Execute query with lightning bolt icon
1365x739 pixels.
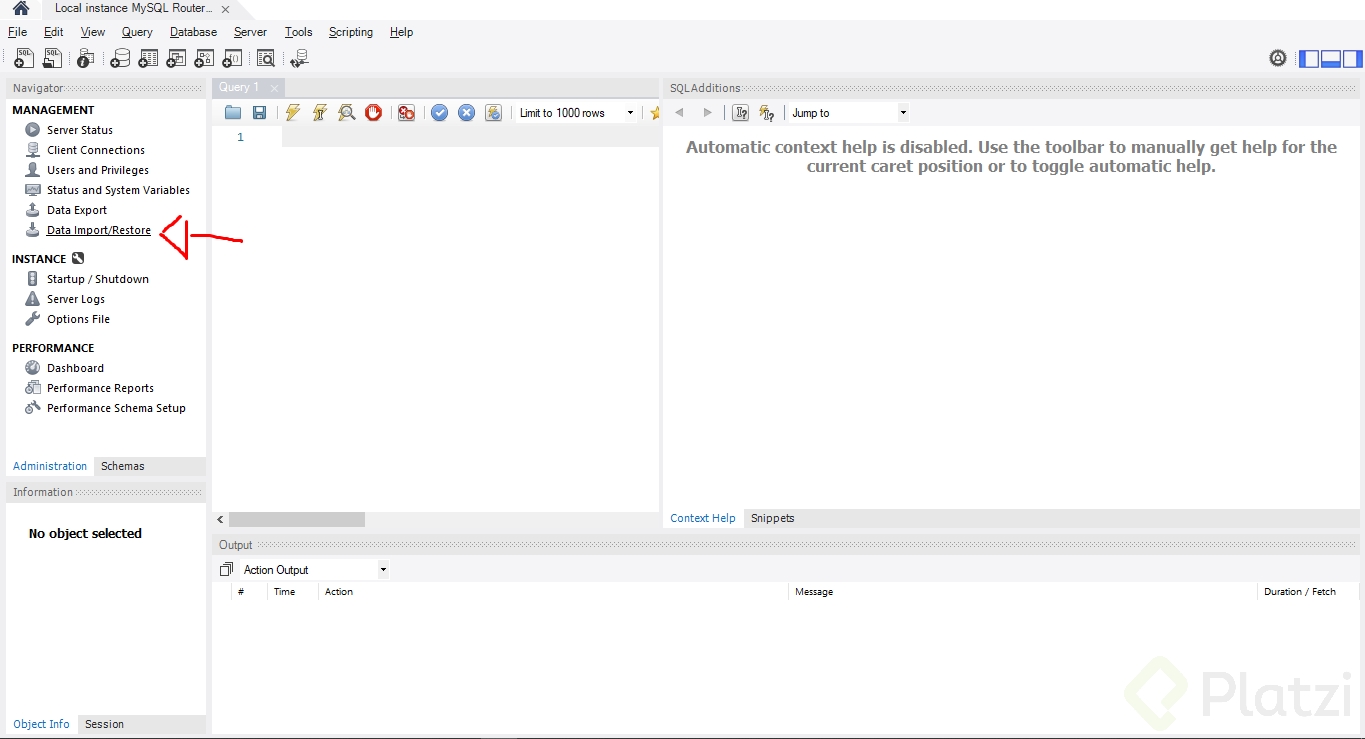coord(292,113)
